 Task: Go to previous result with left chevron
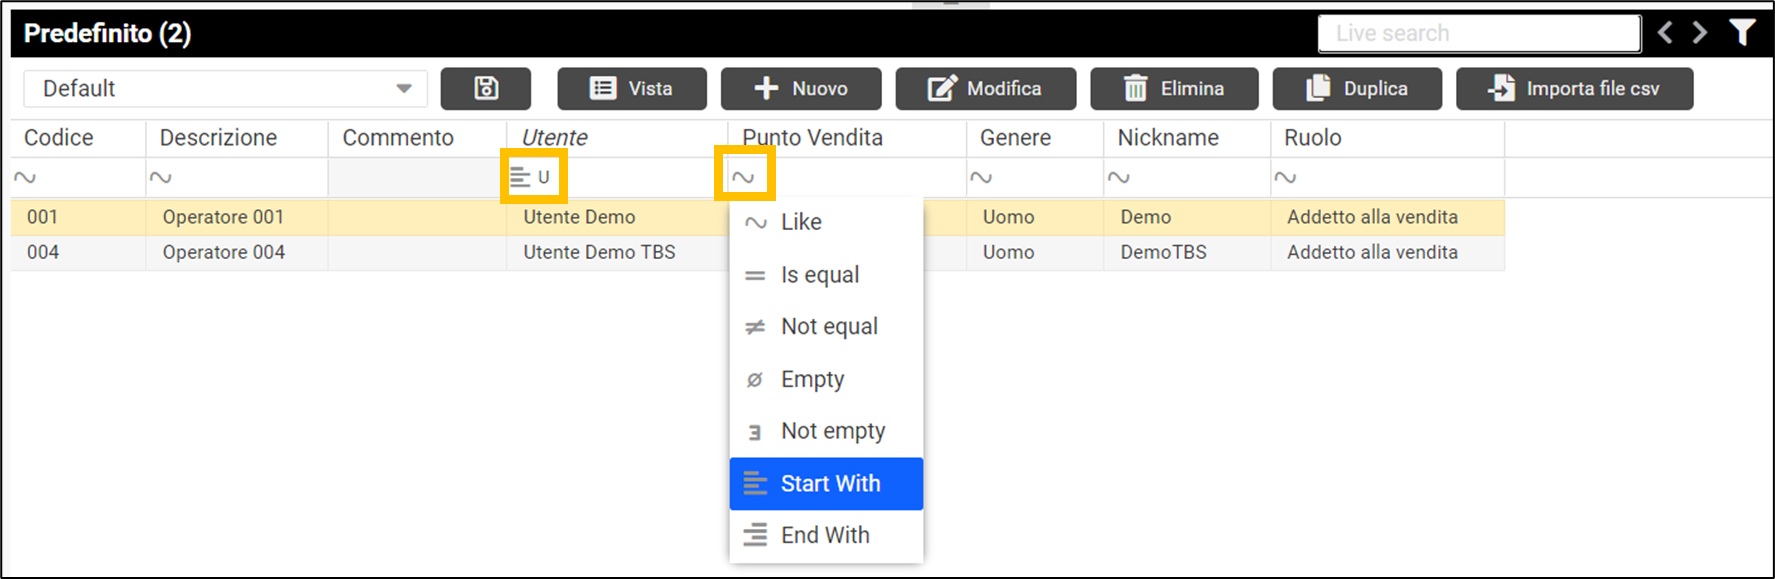pyautogui.click(x=1665, y=33)
